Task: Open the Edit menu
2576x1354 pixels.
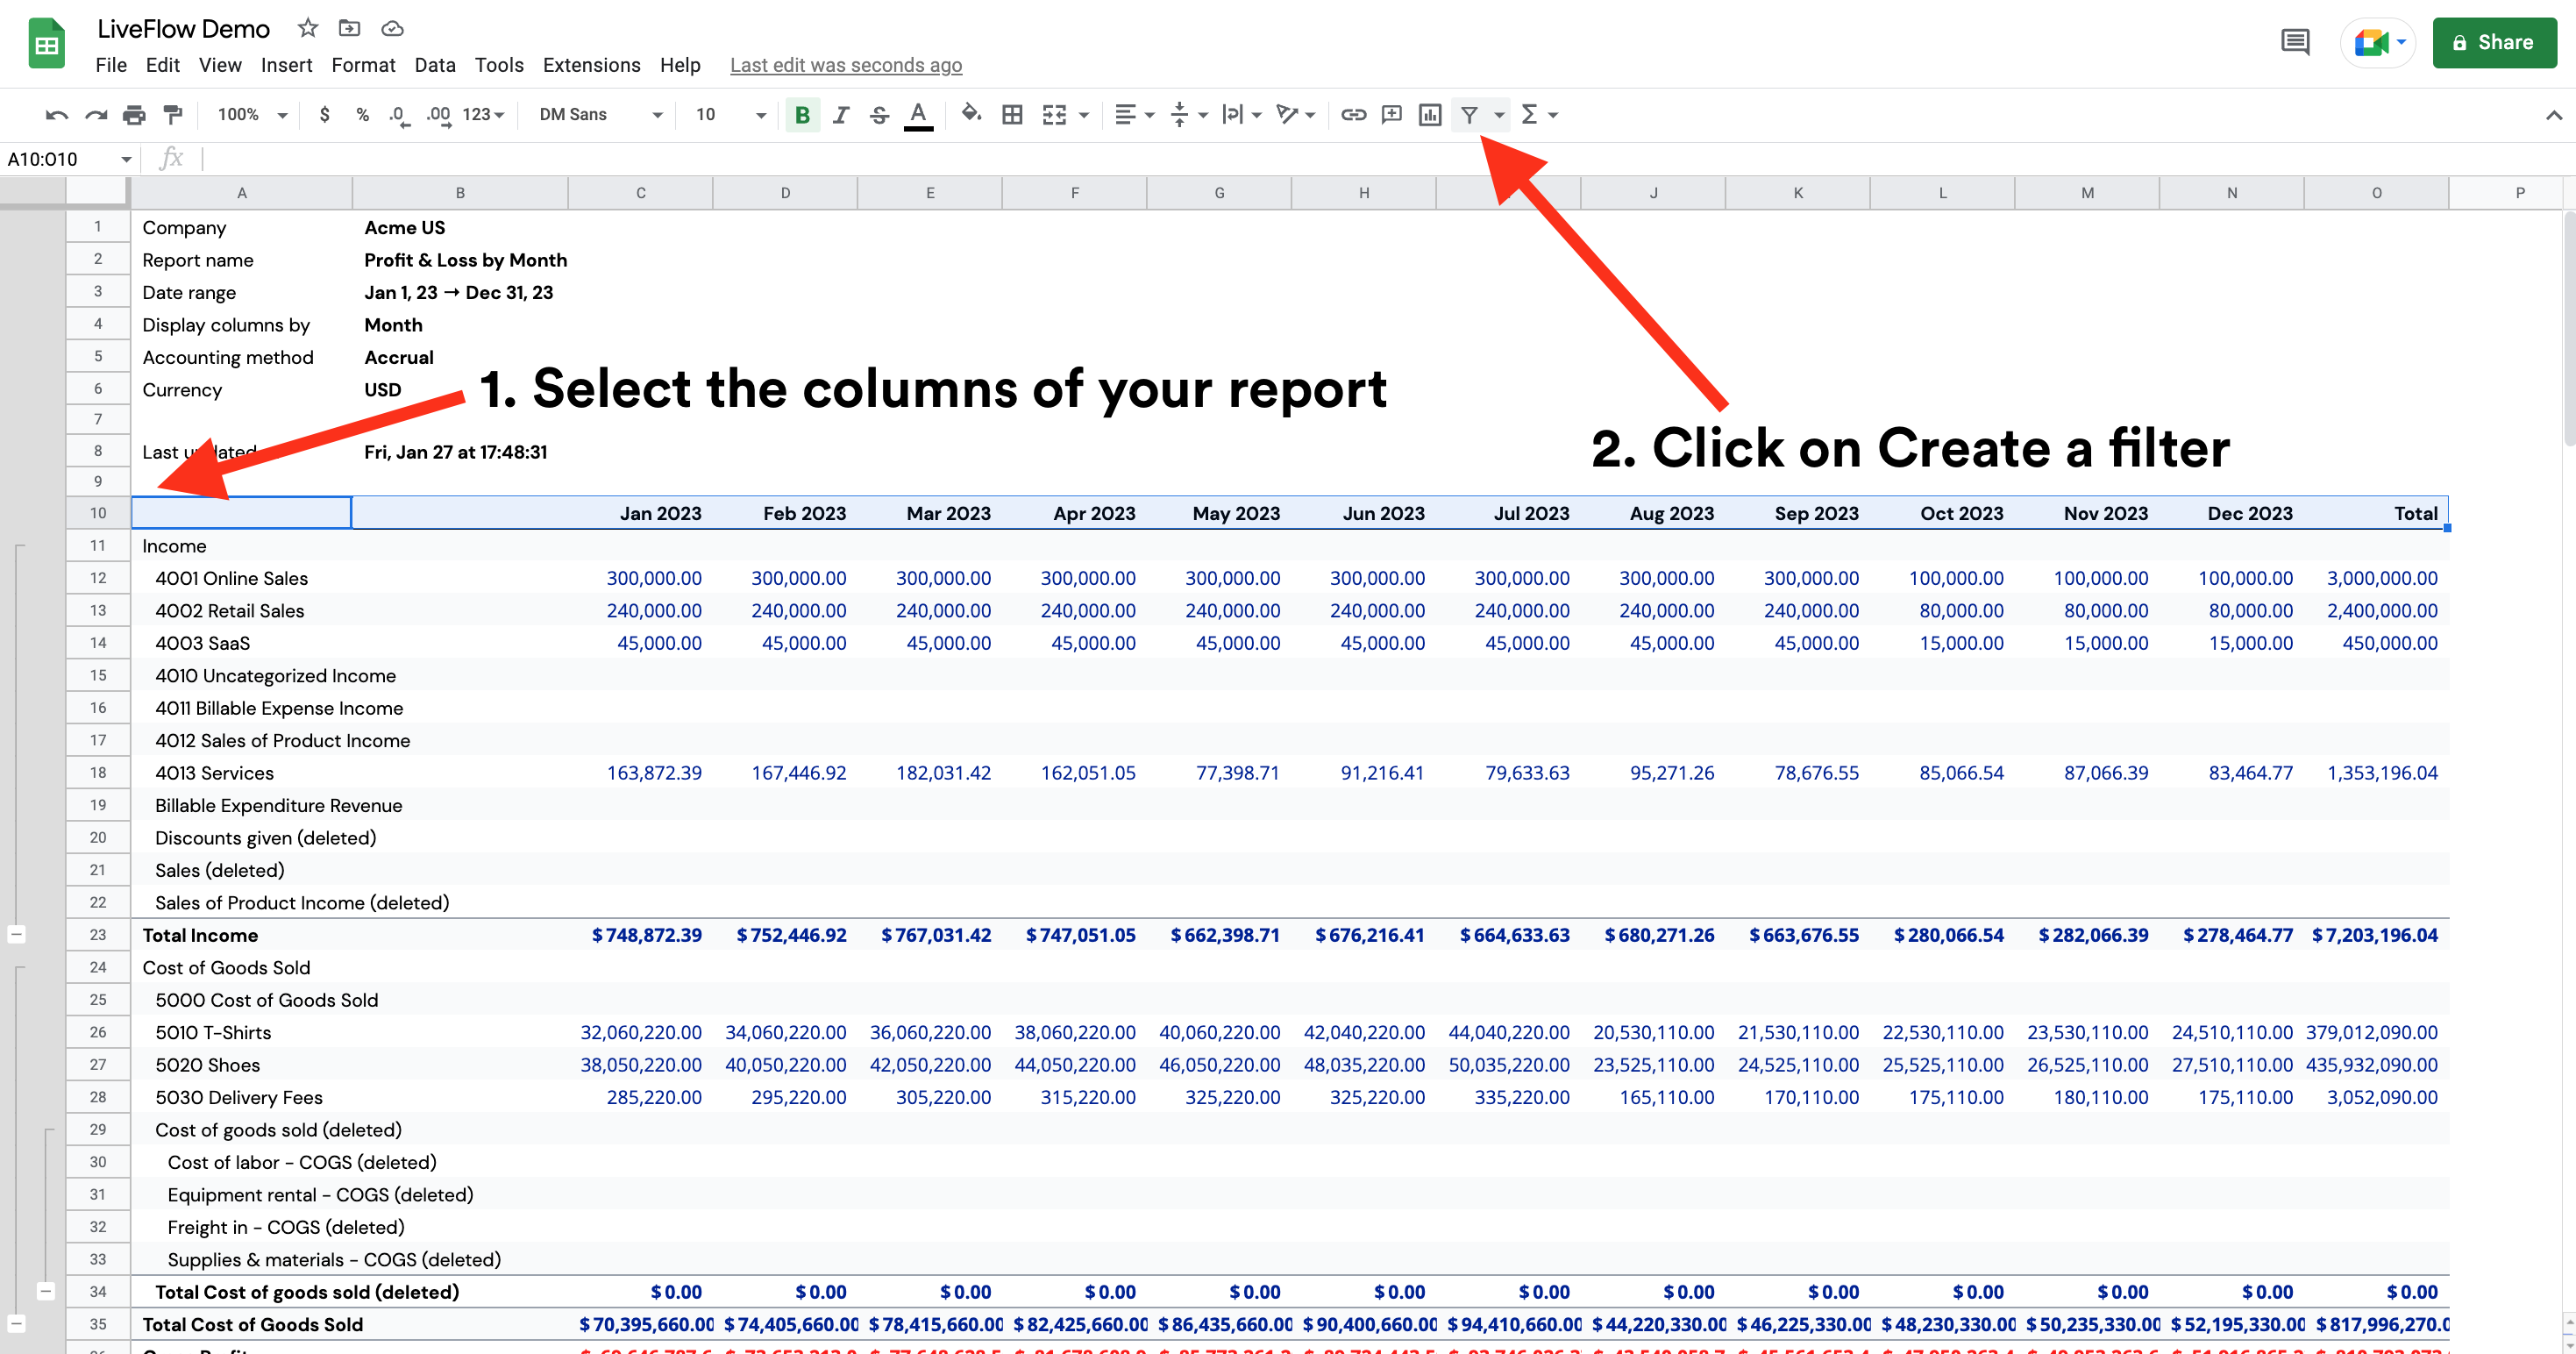Action: point(162,65)
